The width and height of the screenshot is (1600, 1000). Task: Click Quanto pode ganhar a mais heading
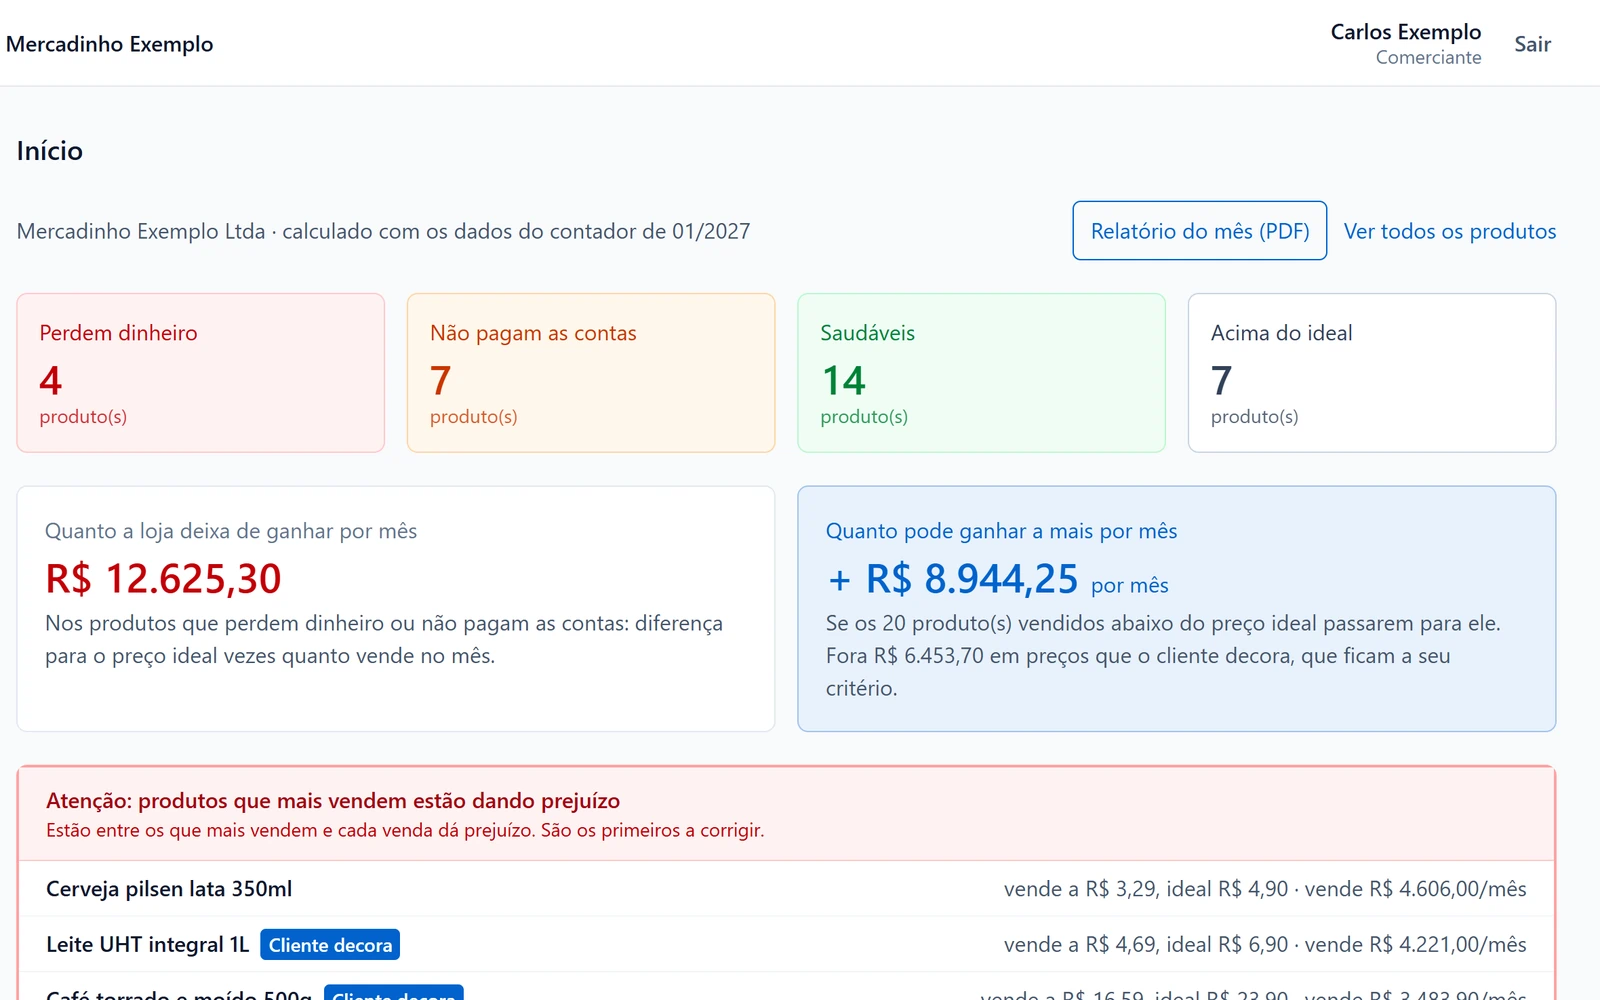[x=1001, y=531]
